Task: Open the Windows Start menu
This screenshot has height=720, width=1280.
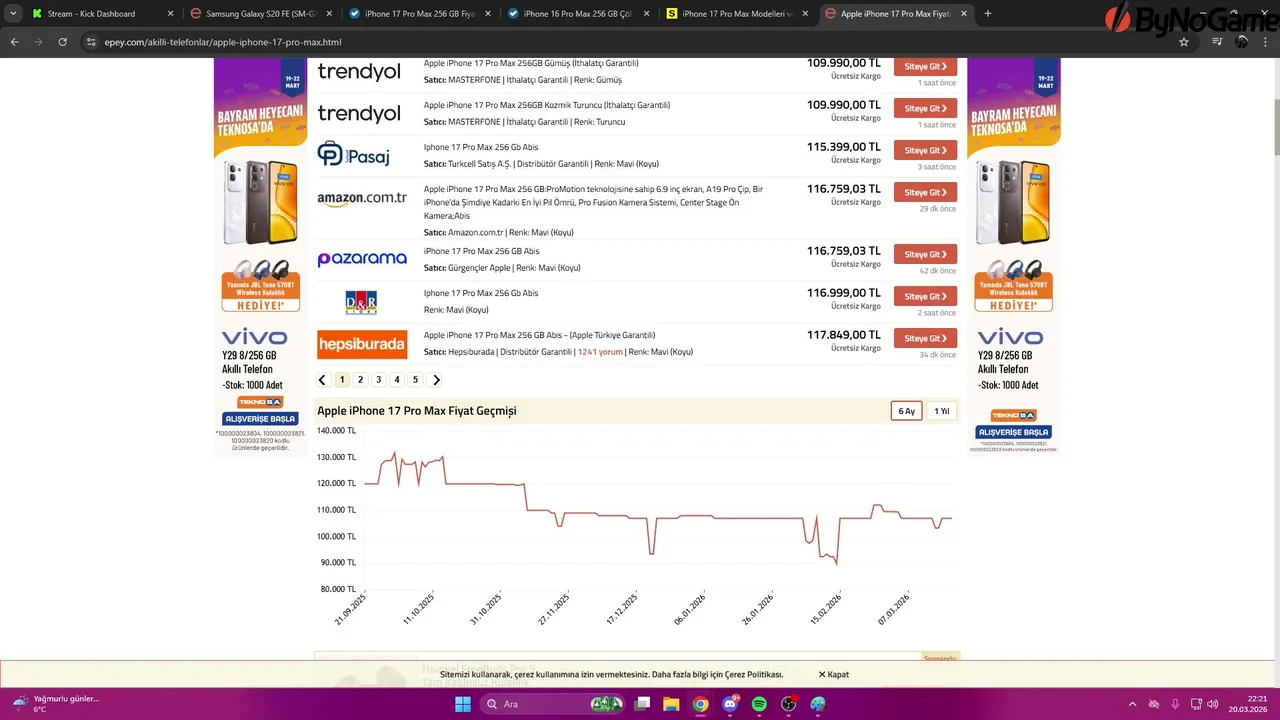Action: click(463, 704)
